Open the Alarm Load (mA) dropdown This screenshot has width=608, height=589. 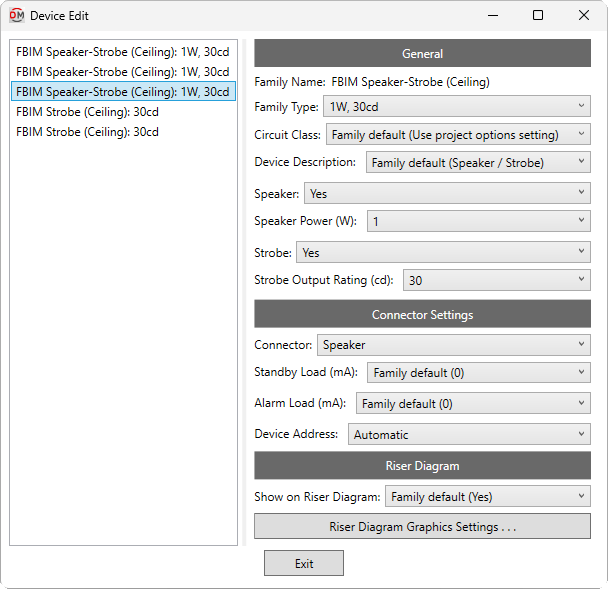[473, 403]
